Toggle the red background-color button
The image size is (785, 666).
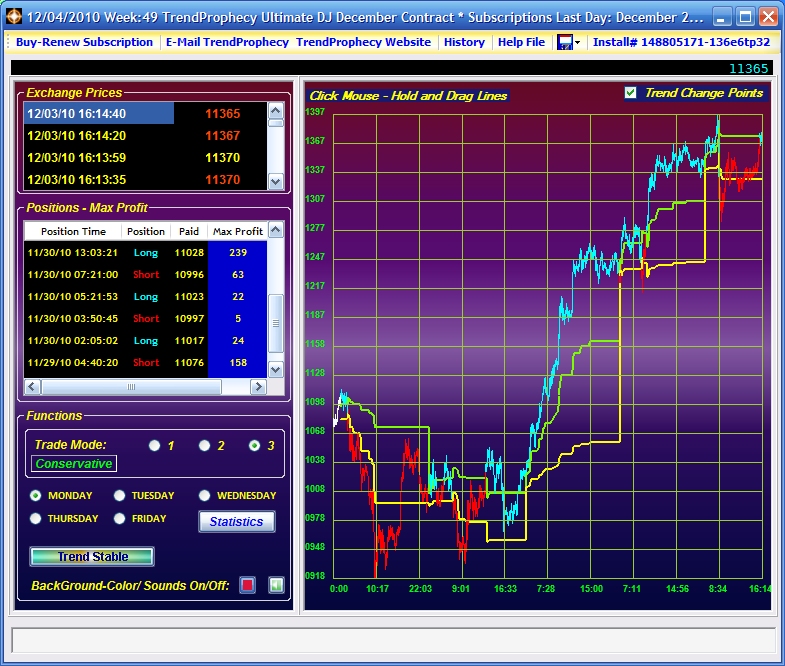pos(247,585)
